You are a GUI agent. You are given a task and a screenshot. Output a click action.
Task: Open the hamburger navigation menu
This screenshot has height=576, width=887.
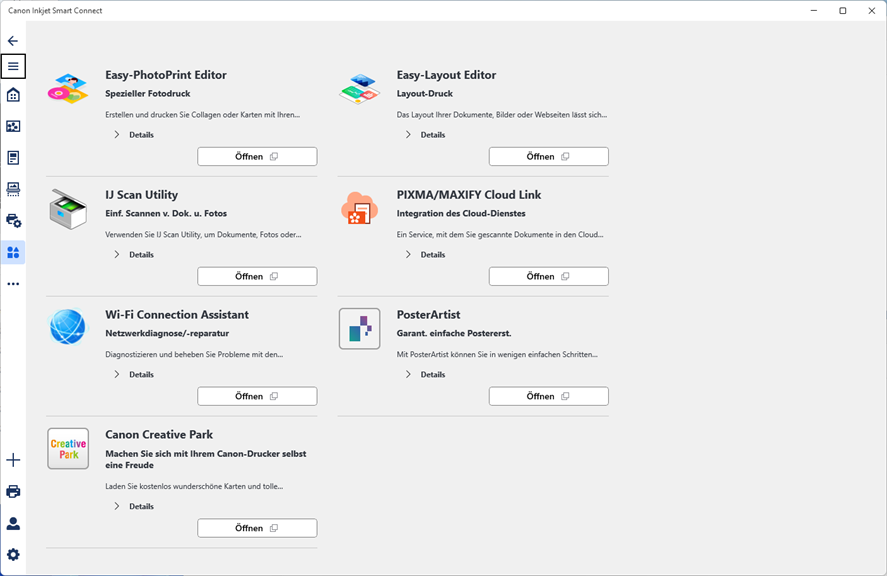coord(13,66)
